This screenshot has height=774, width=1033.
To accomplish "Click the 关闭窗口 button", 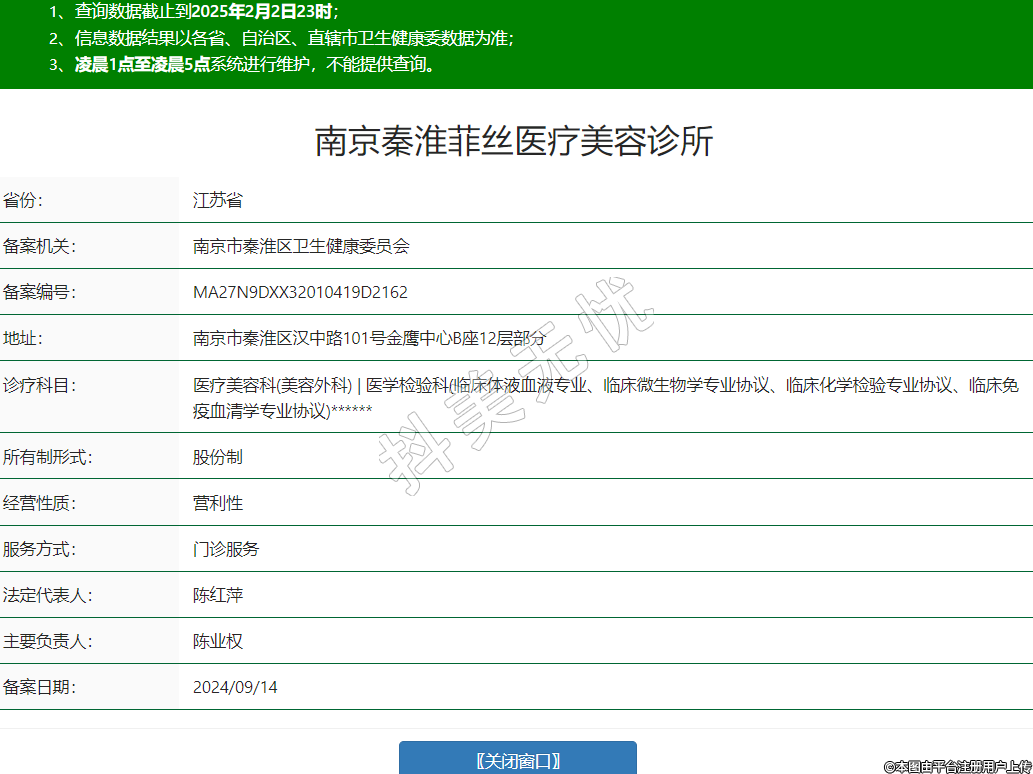I will pyautogui.click(x=517, y=760).
